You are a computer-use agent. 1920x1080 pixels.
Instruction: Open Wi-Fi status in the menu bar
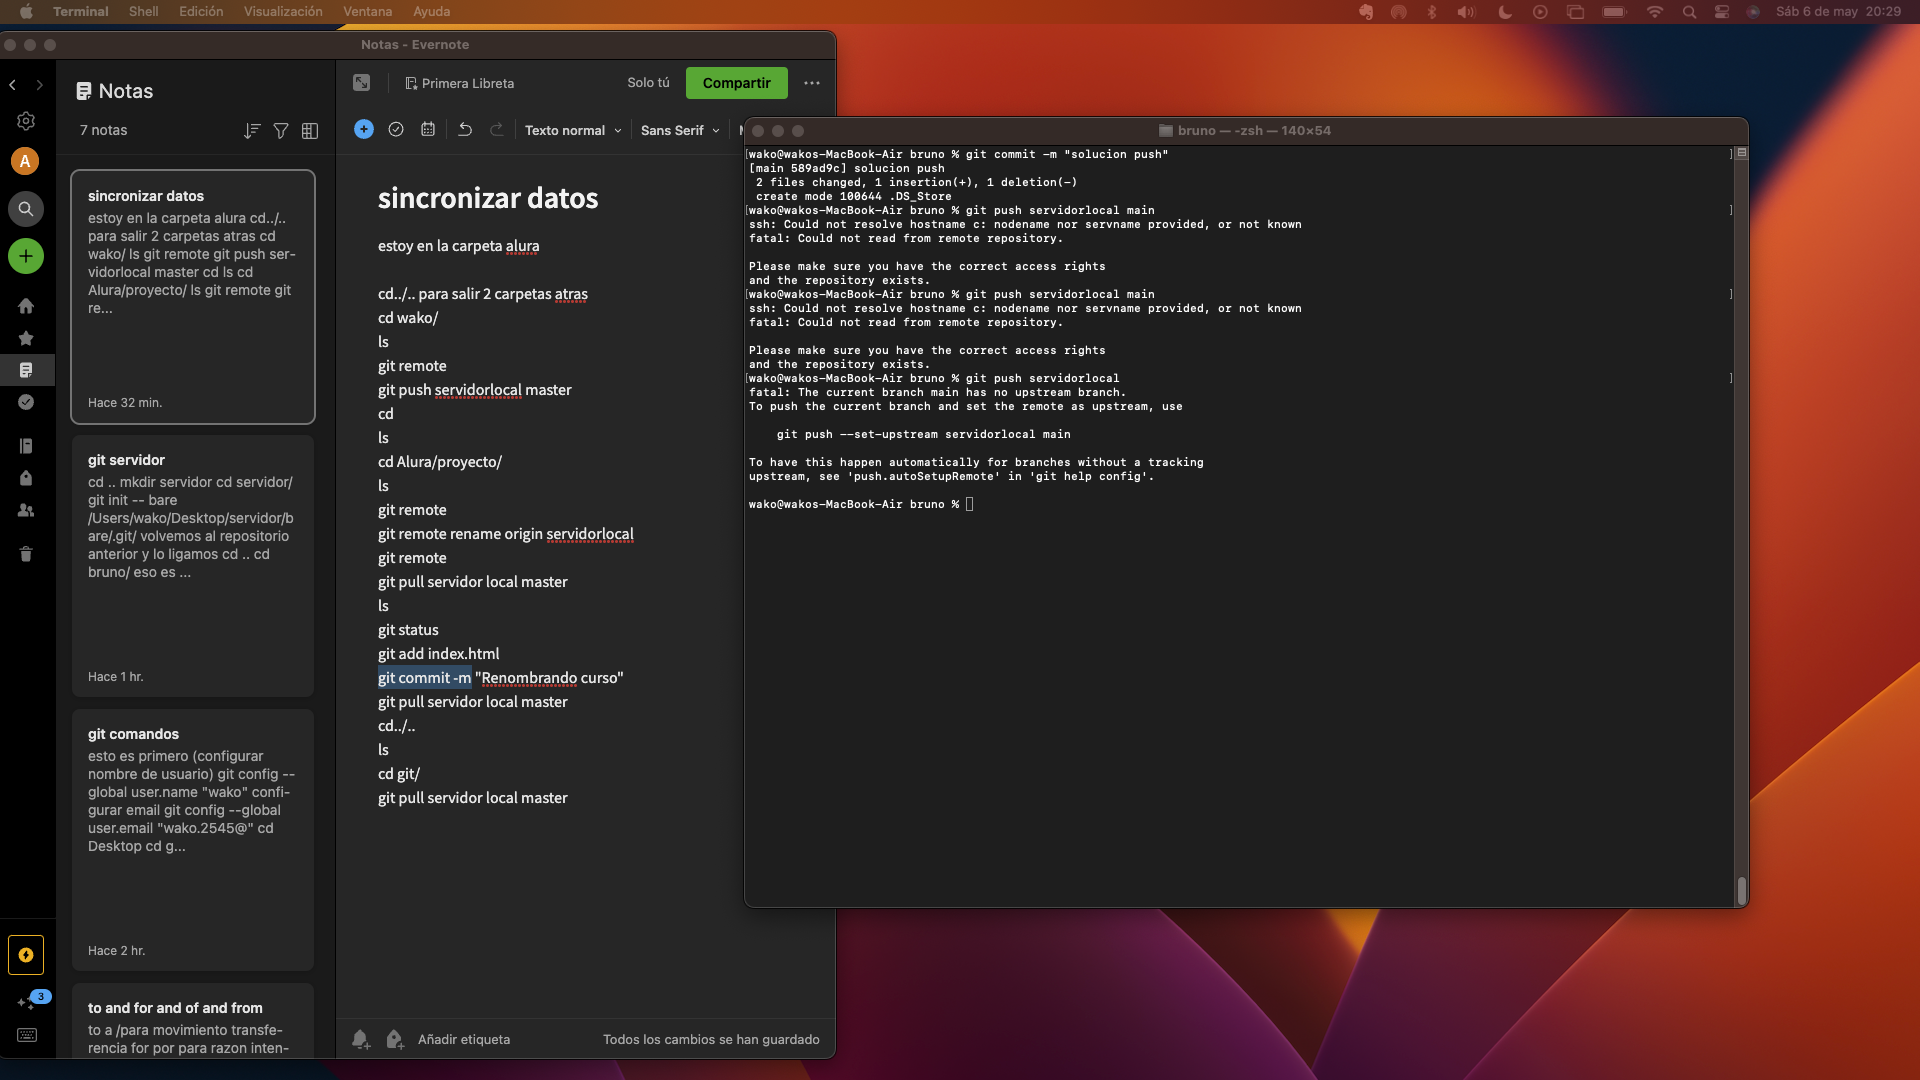(1655, 12)
